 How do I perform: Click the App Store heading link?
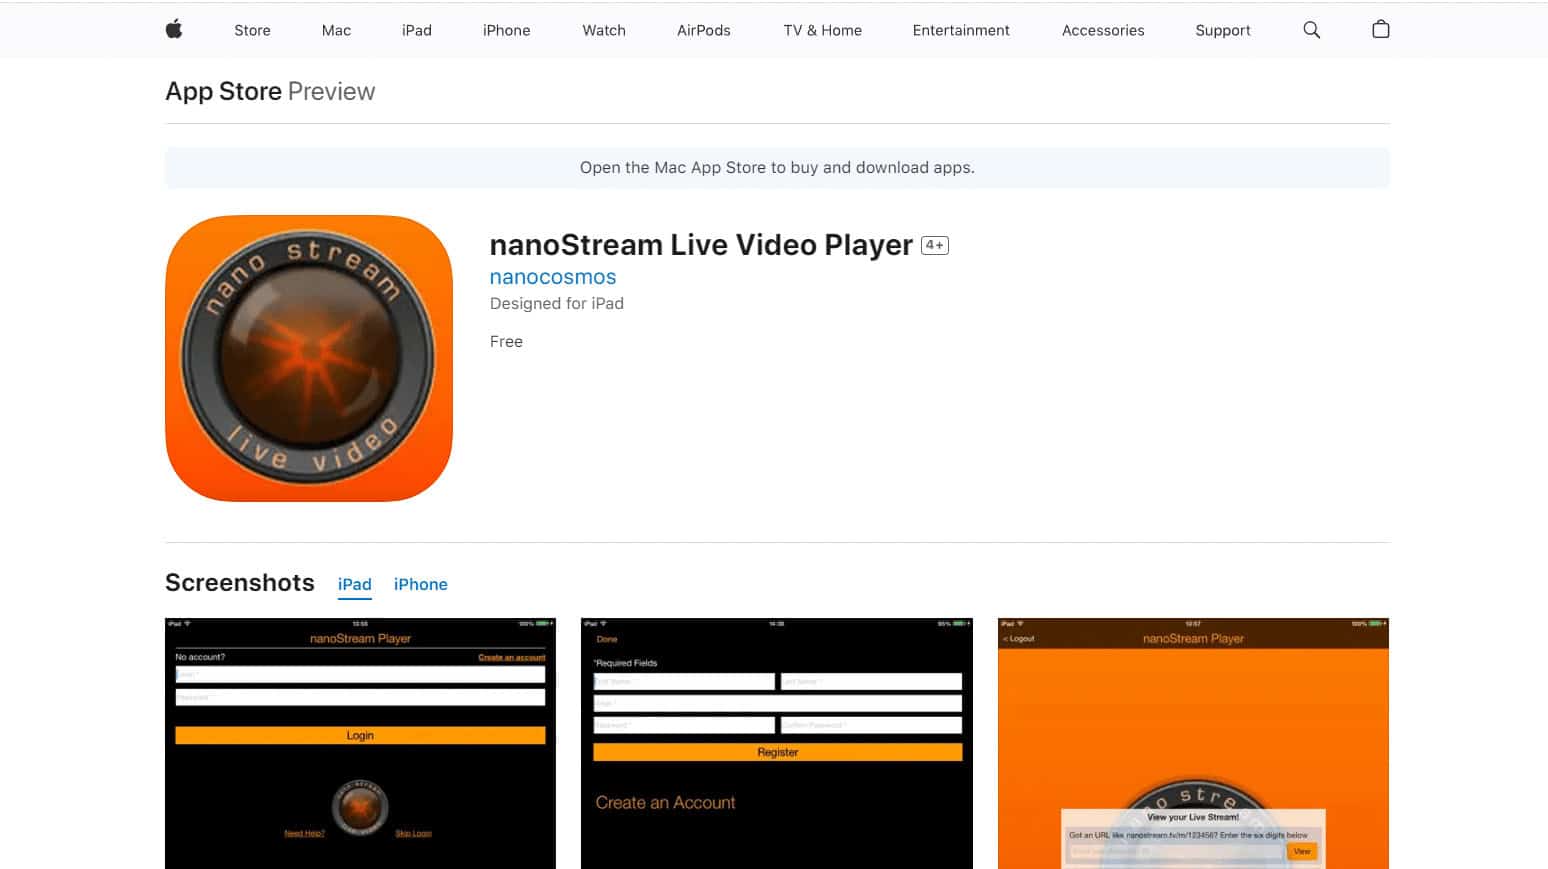[223, 91]
